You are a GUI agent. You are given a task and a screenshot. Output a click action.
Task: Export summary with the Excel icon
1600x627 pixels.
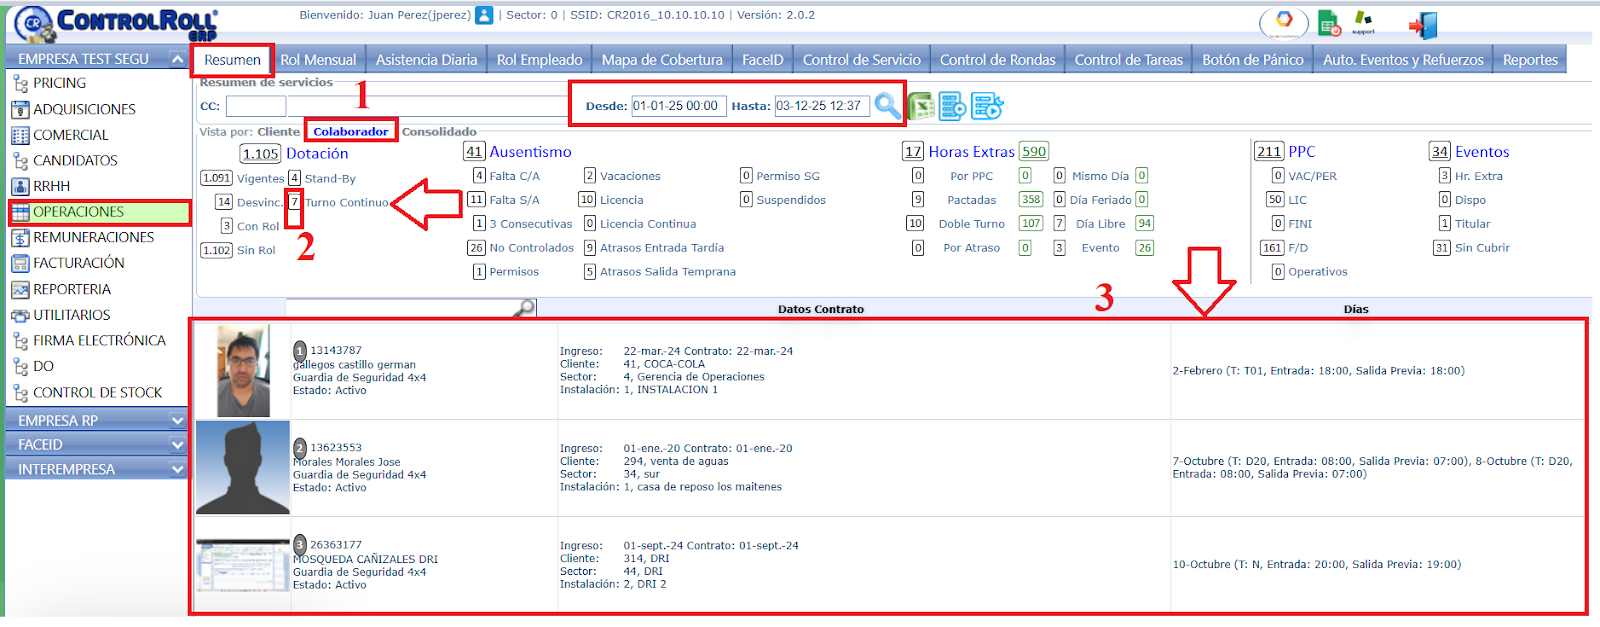click(x=921, y=106)
